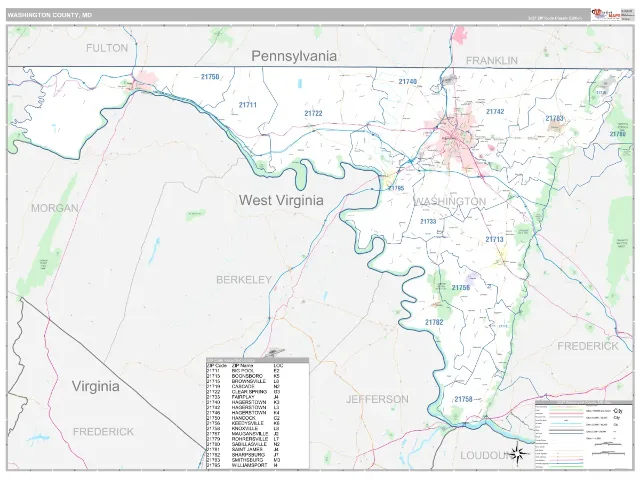Click the LOUDOUN county label
Image resolution: width=640 pixels, height=480 pixels.
[486, 456]
